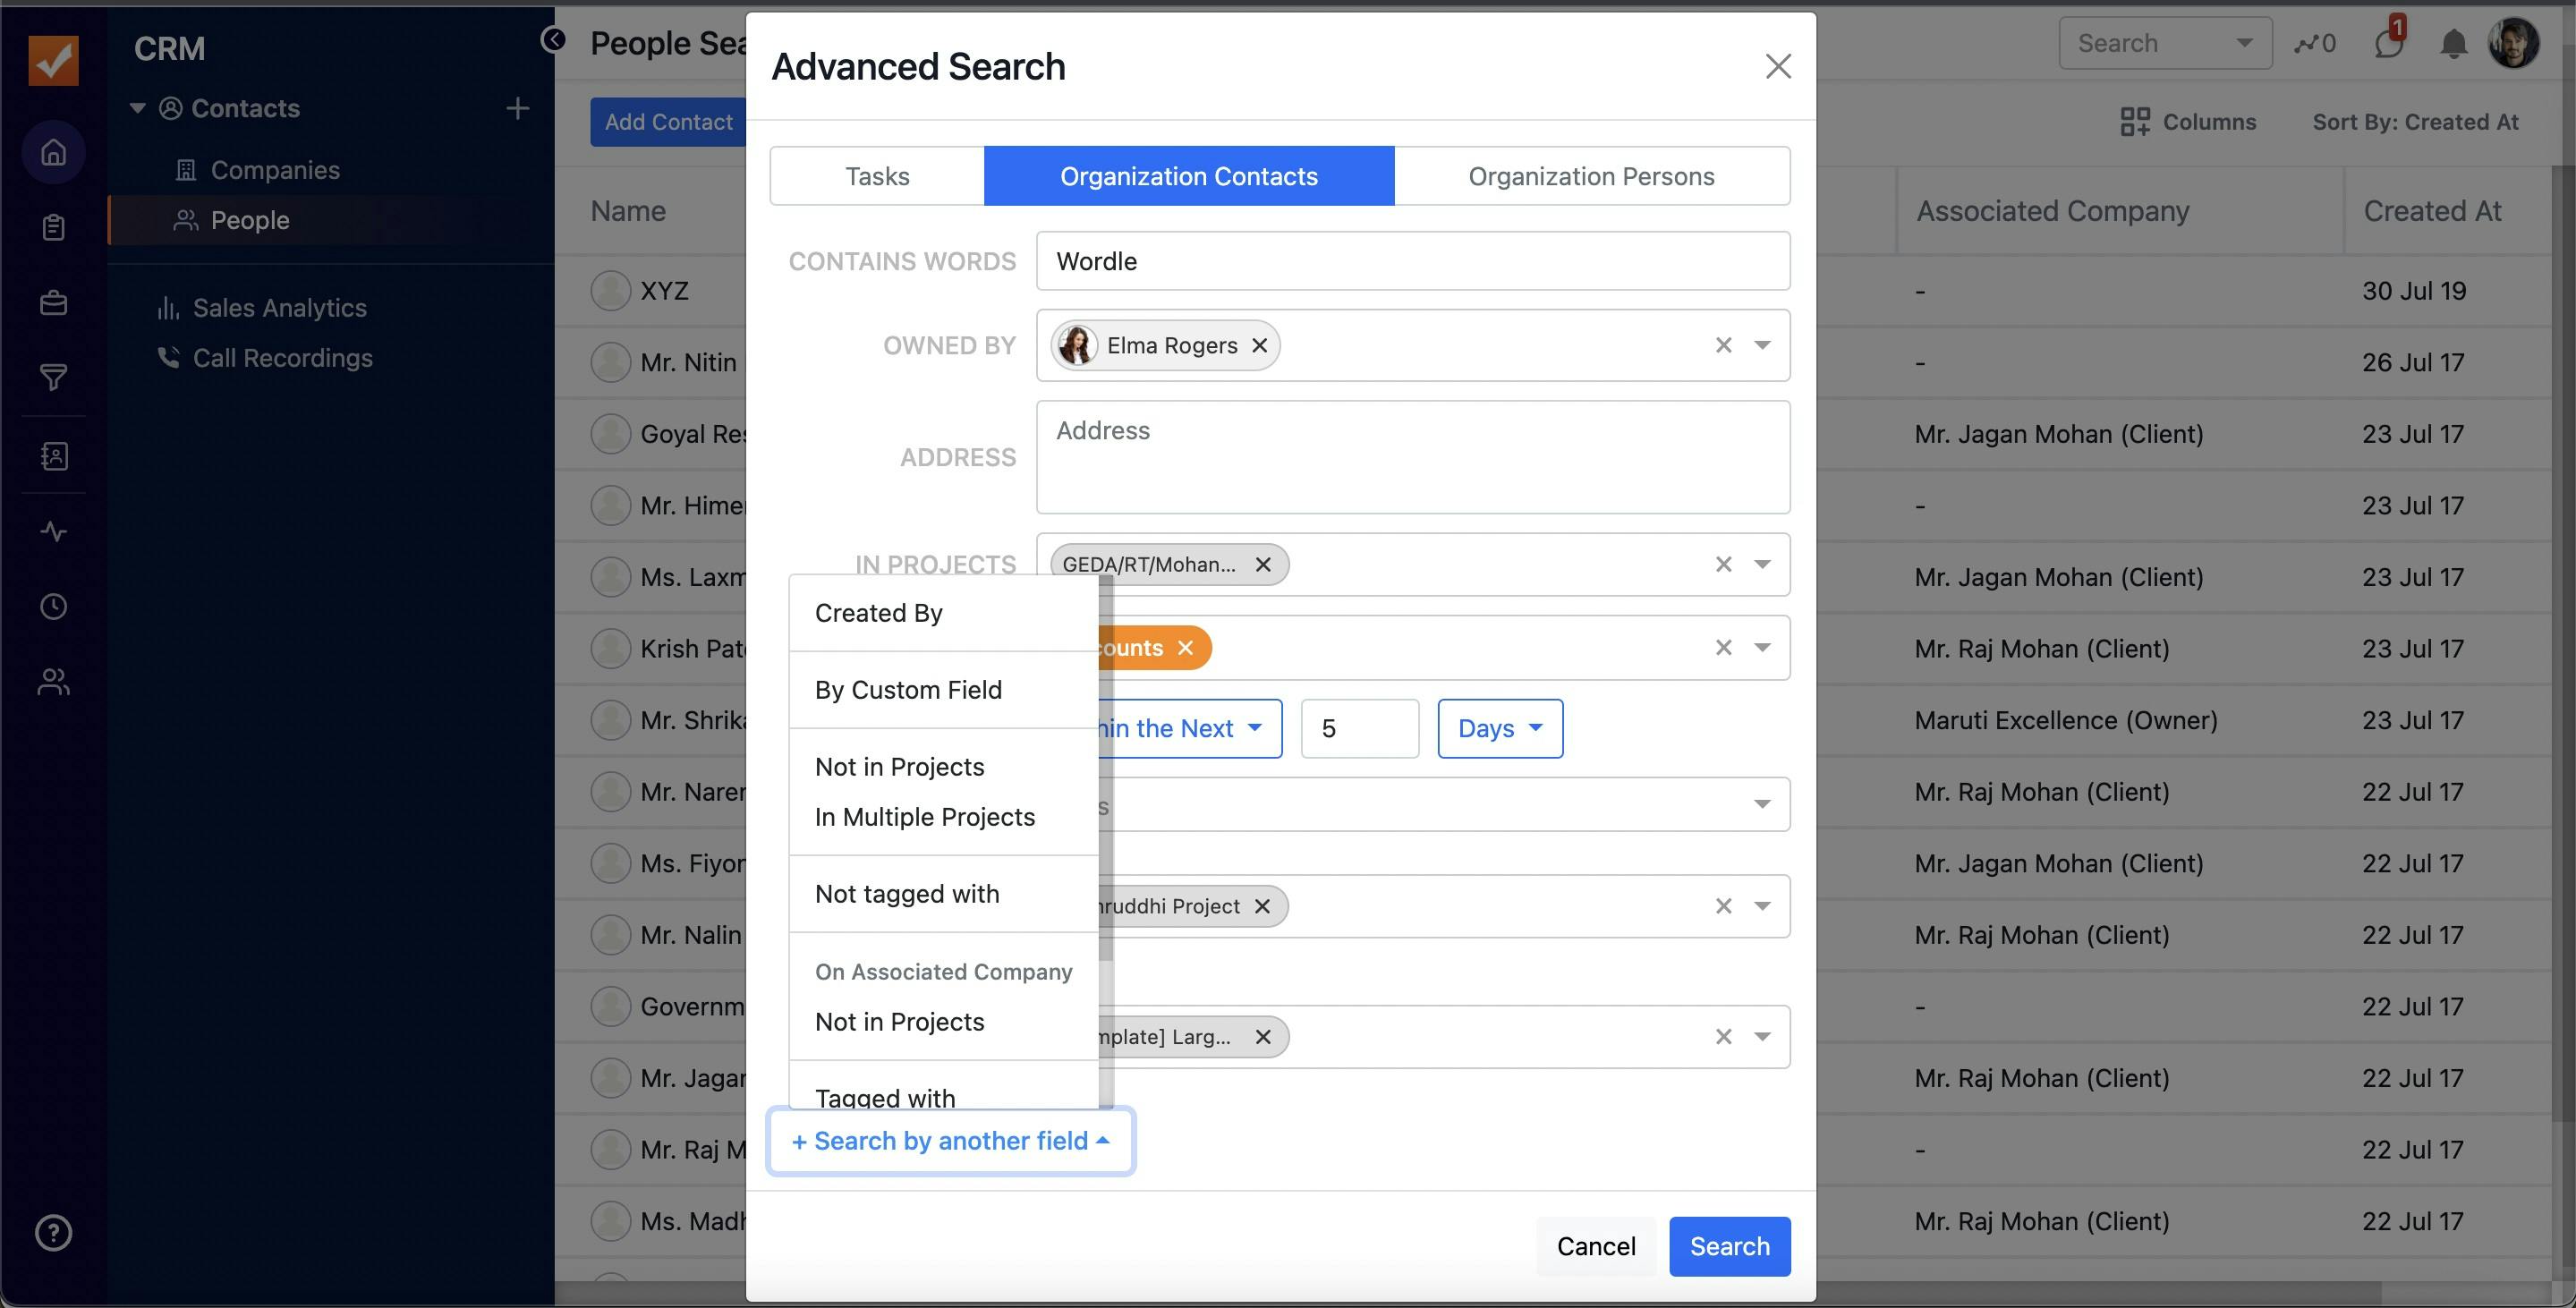Clear all values in Owned By field
Viewport: 2576px width, 1308px height.
tap(1723, 345)
